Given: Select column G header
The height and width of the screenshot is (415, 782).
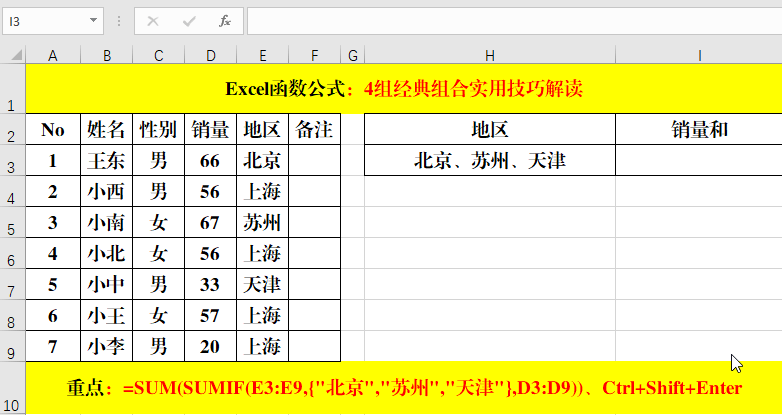Looking at the screenshot, I should [x=353, y=55].
